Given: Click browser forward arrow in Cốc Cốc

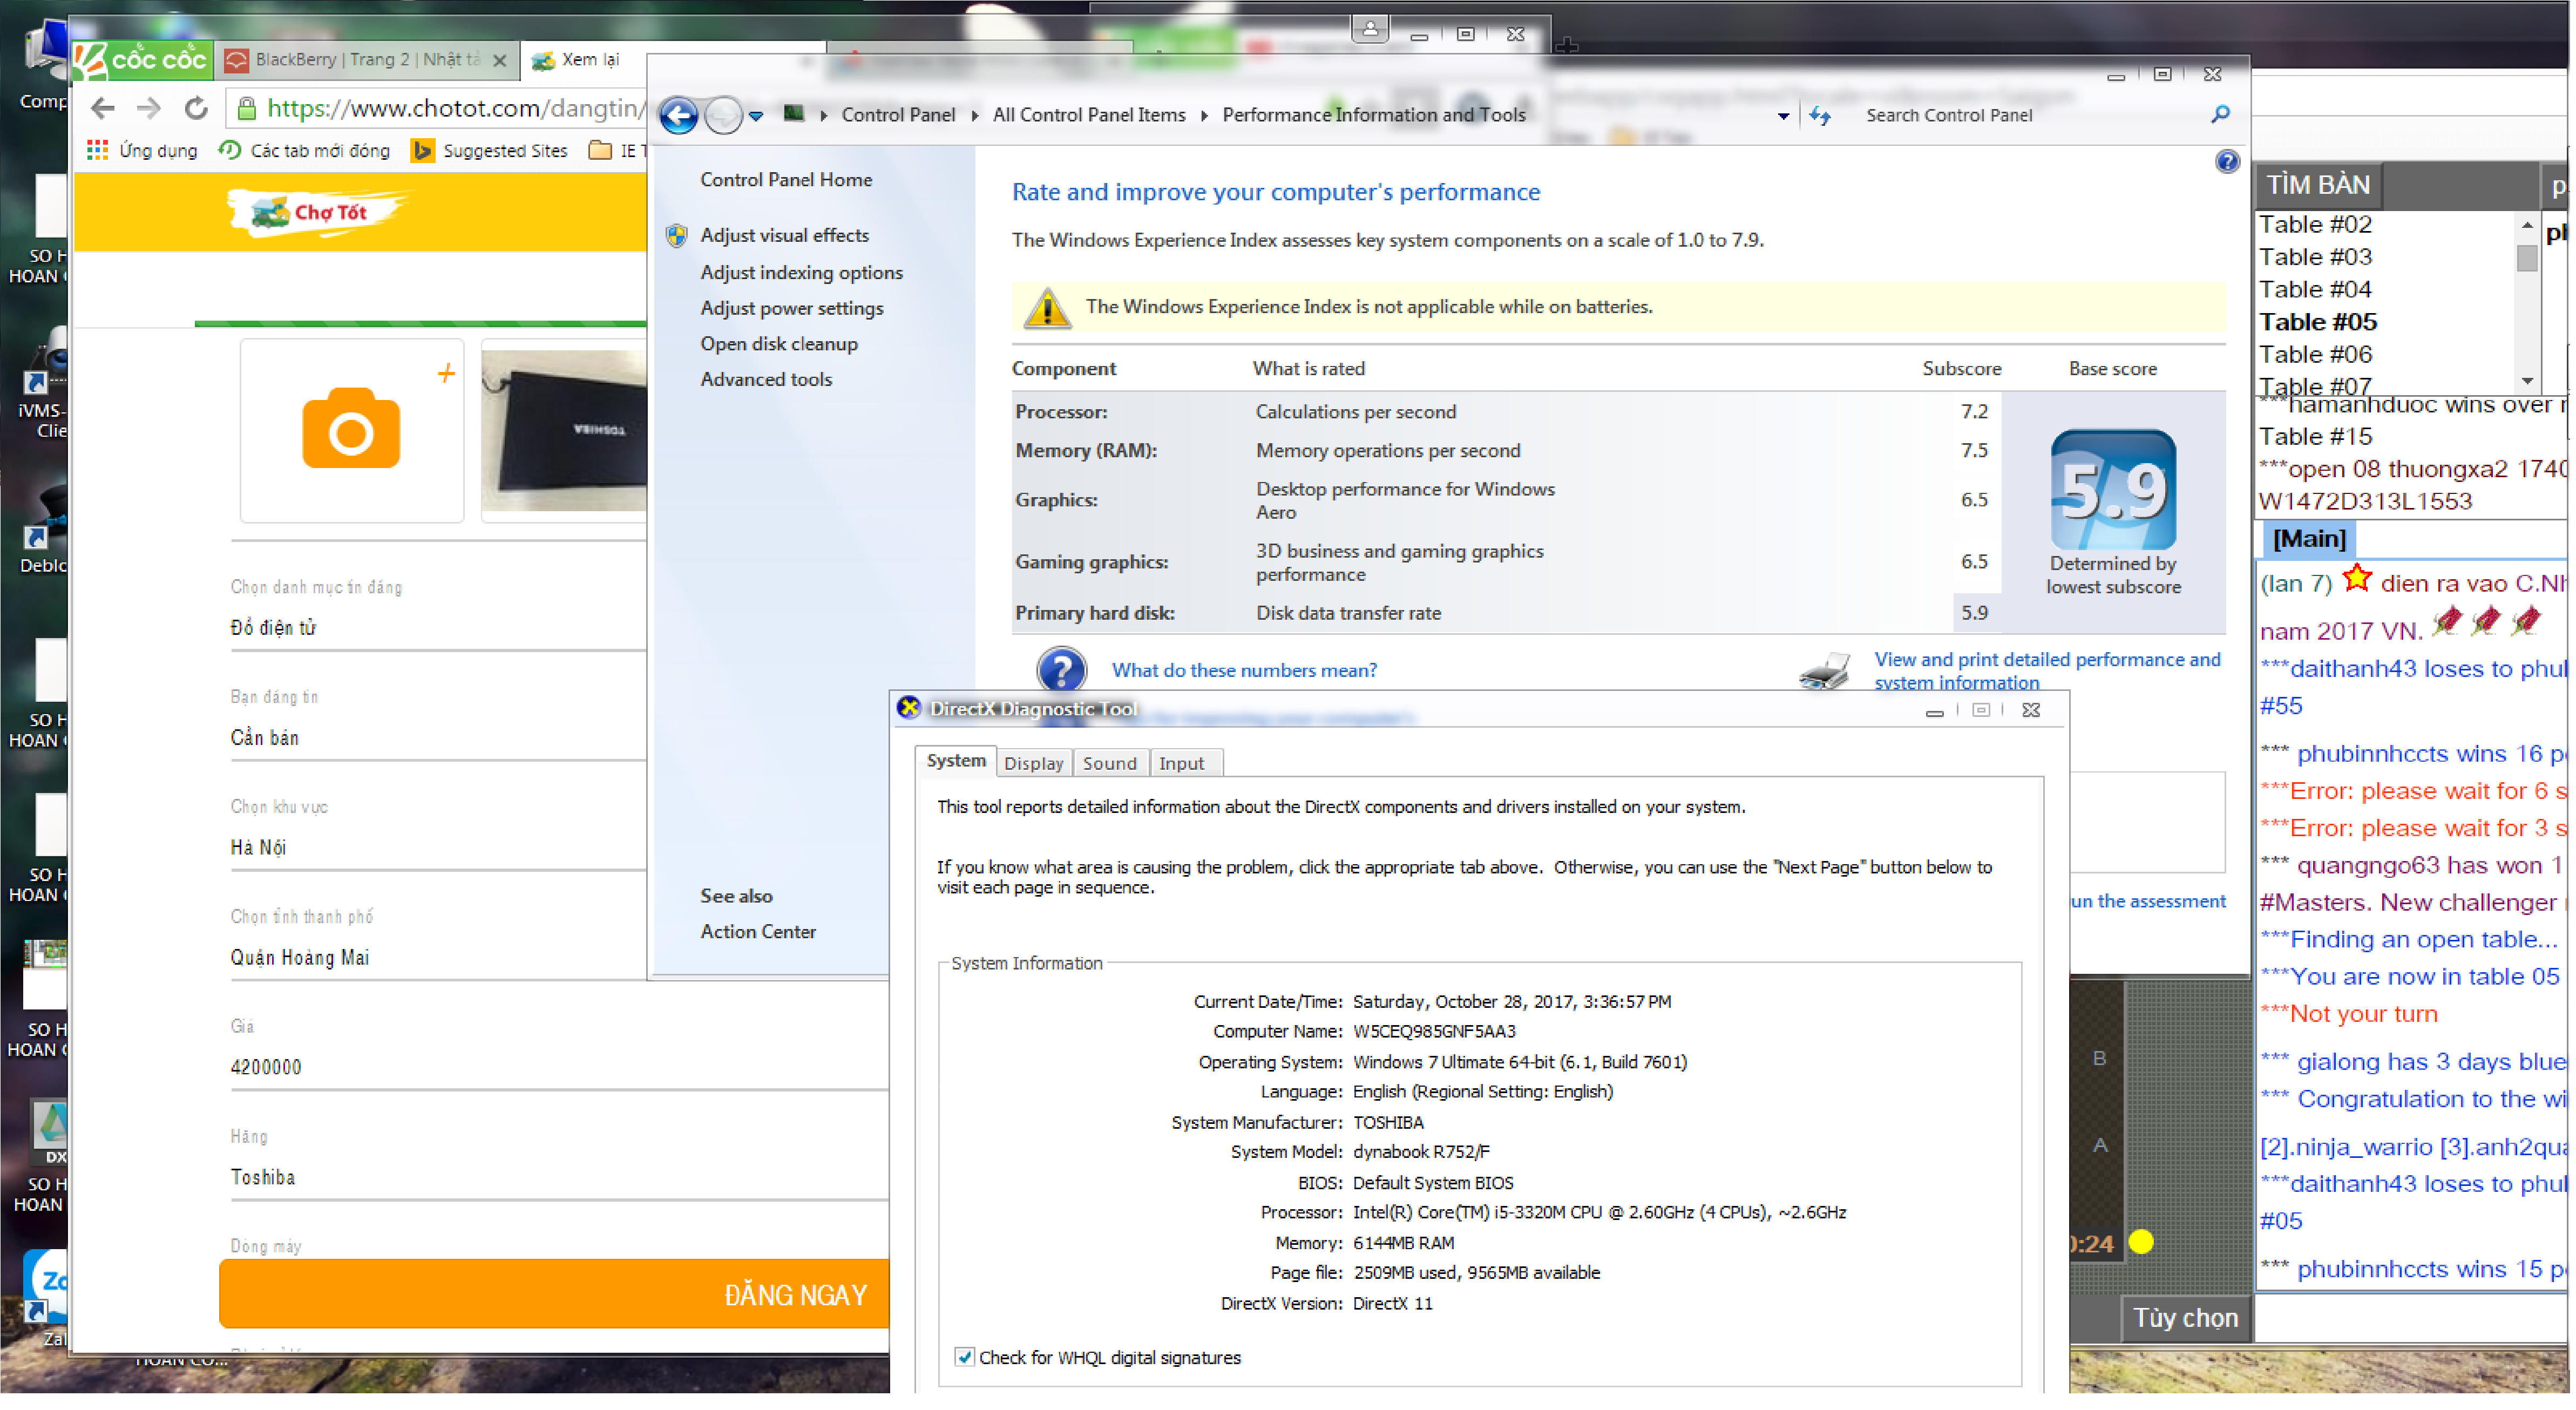Looking at the screenshot, I should click(x=149, y=108).
